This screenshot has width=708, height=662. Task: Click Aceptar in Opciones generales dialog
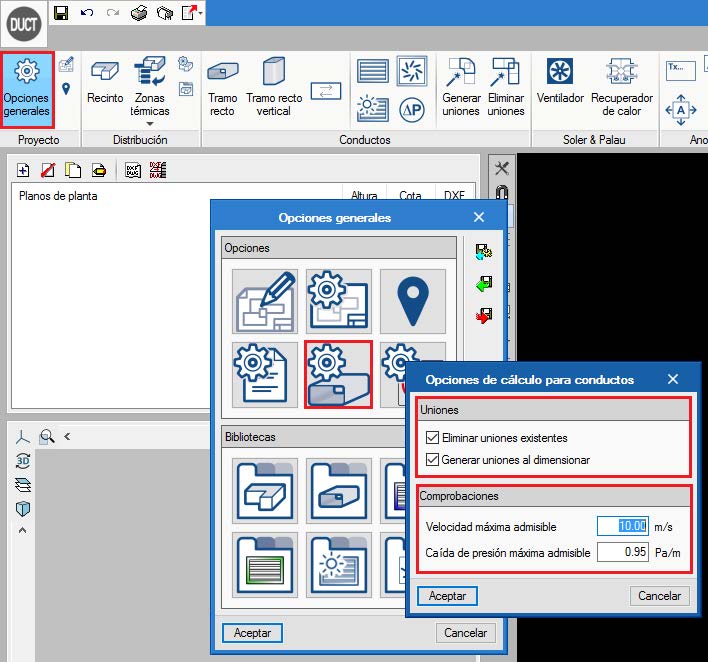tap(252, 632)
